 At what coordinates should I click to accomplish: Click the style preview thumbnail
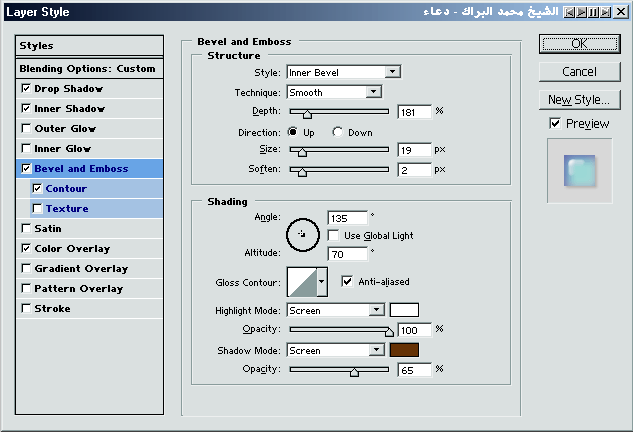point(580,171)
